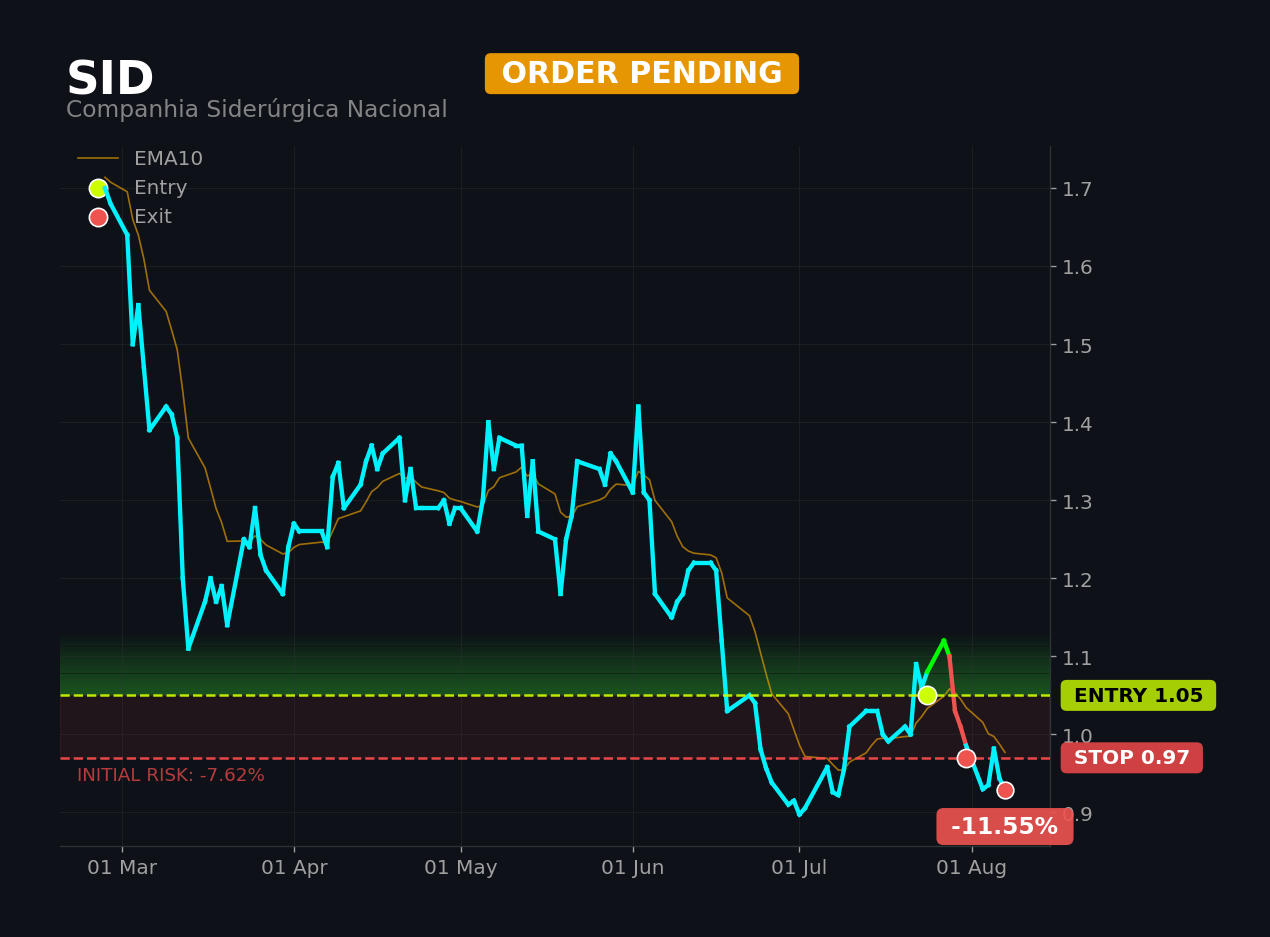Screen dimensions: 1270x937
Task: Click the 1.2 price axis label
Action: [x=1077, y=579]
